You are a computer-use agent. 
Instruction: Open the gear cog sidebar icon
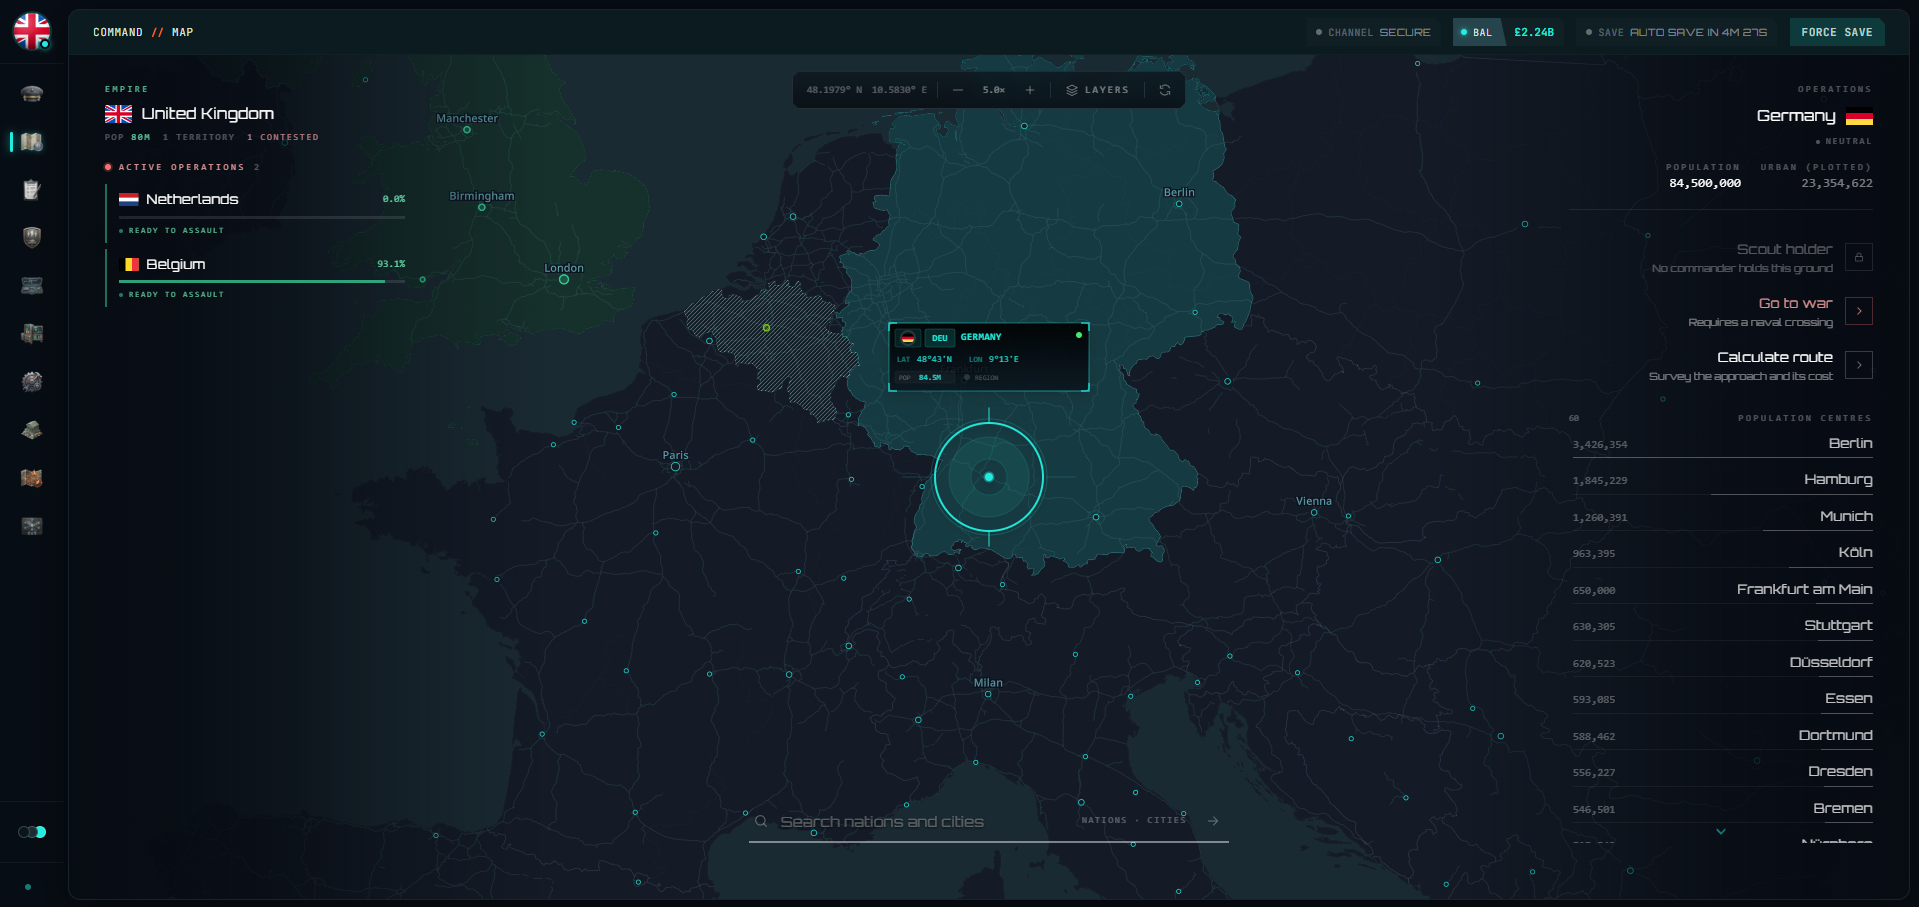[32, 381]
